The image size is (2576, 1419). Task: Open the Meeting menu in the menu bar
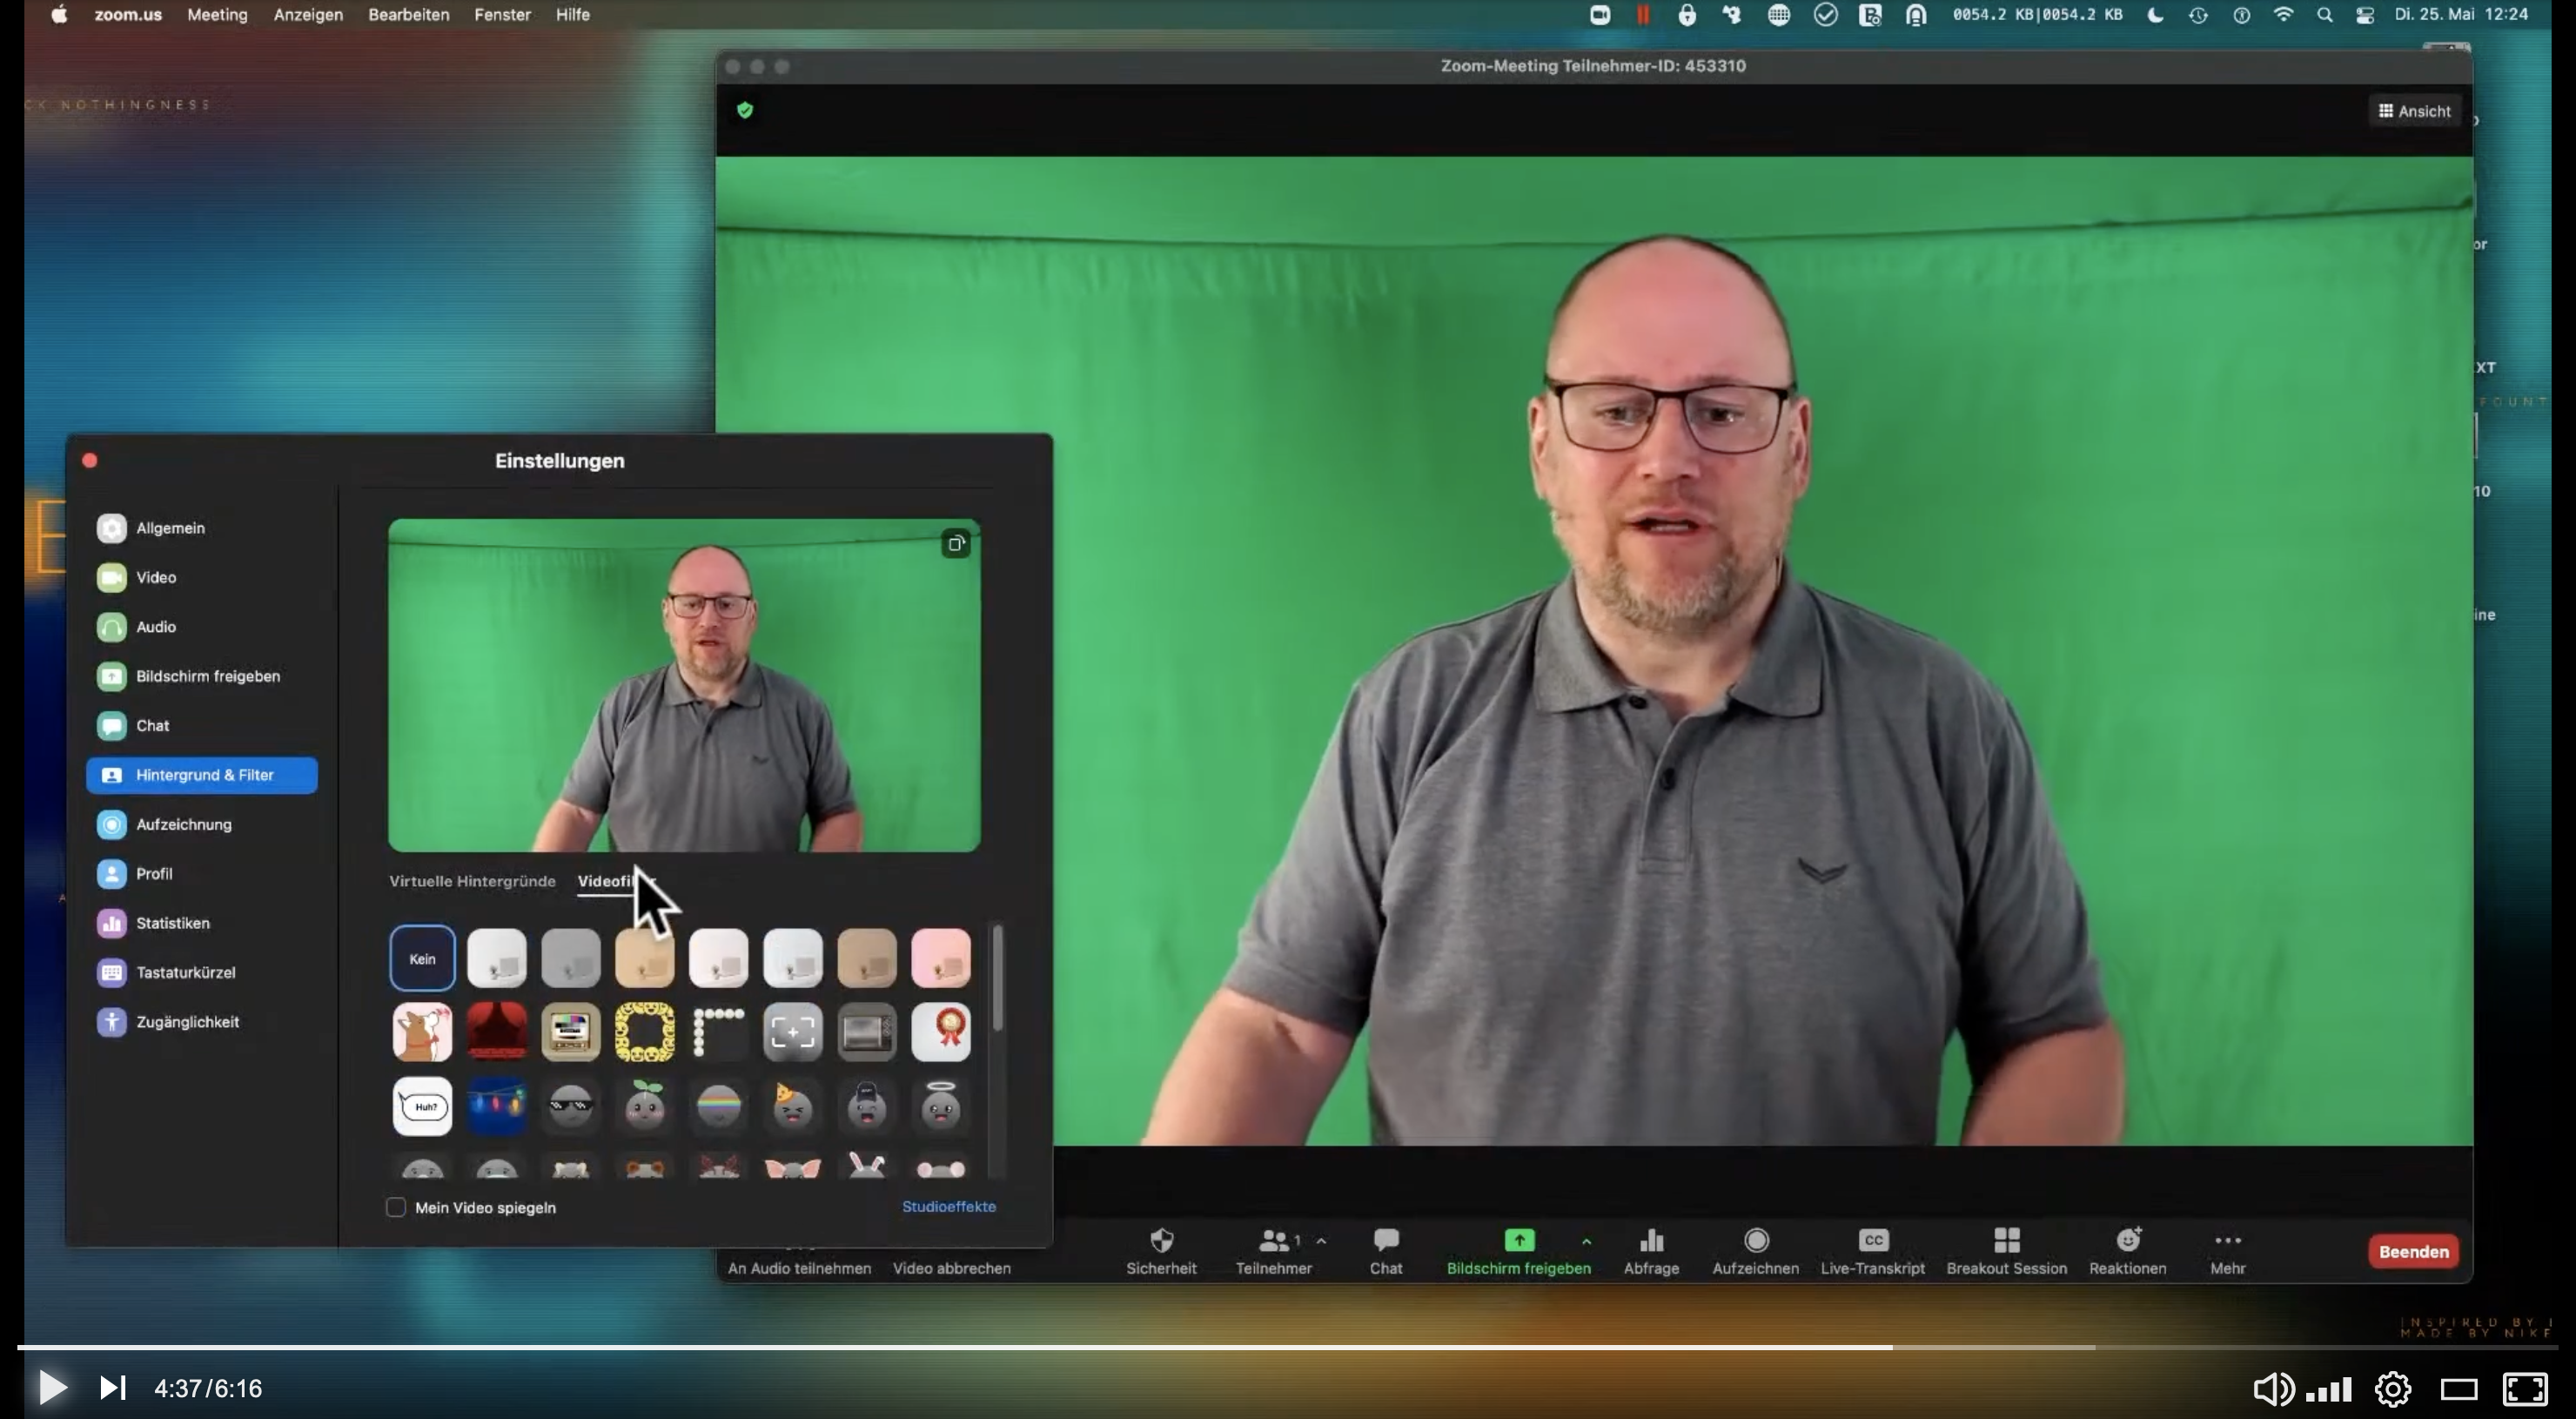pyautogui.click(x=217, y=15)
